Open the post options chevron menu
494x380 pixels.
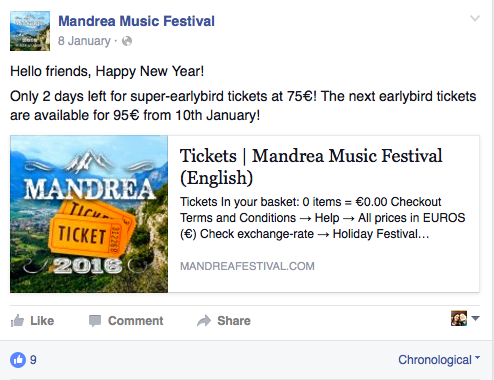pyautogui.click(x=475, y=18)
